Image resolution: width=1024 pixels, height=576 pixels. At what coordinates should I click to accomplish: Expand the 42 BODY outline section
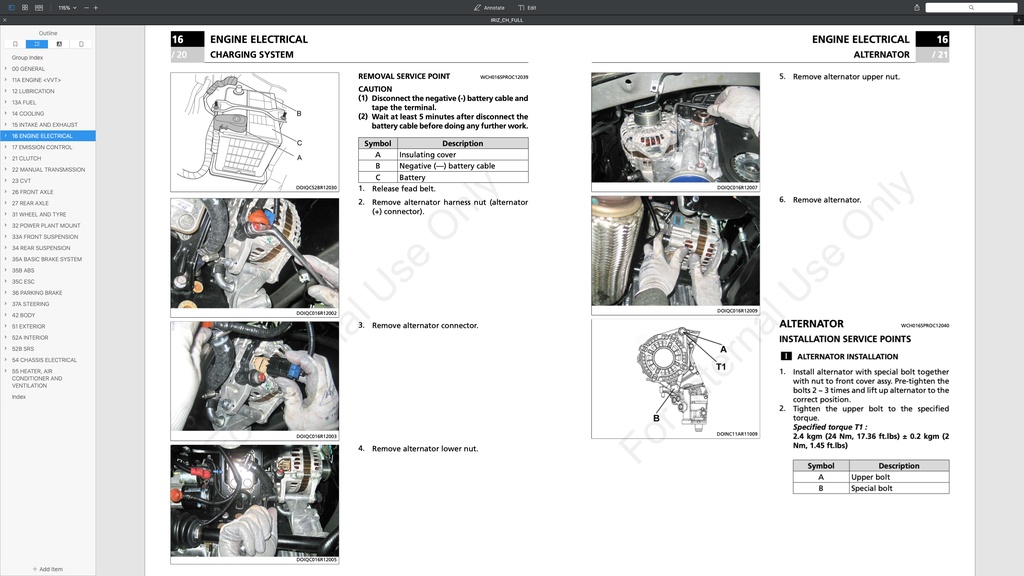point(5,315)
